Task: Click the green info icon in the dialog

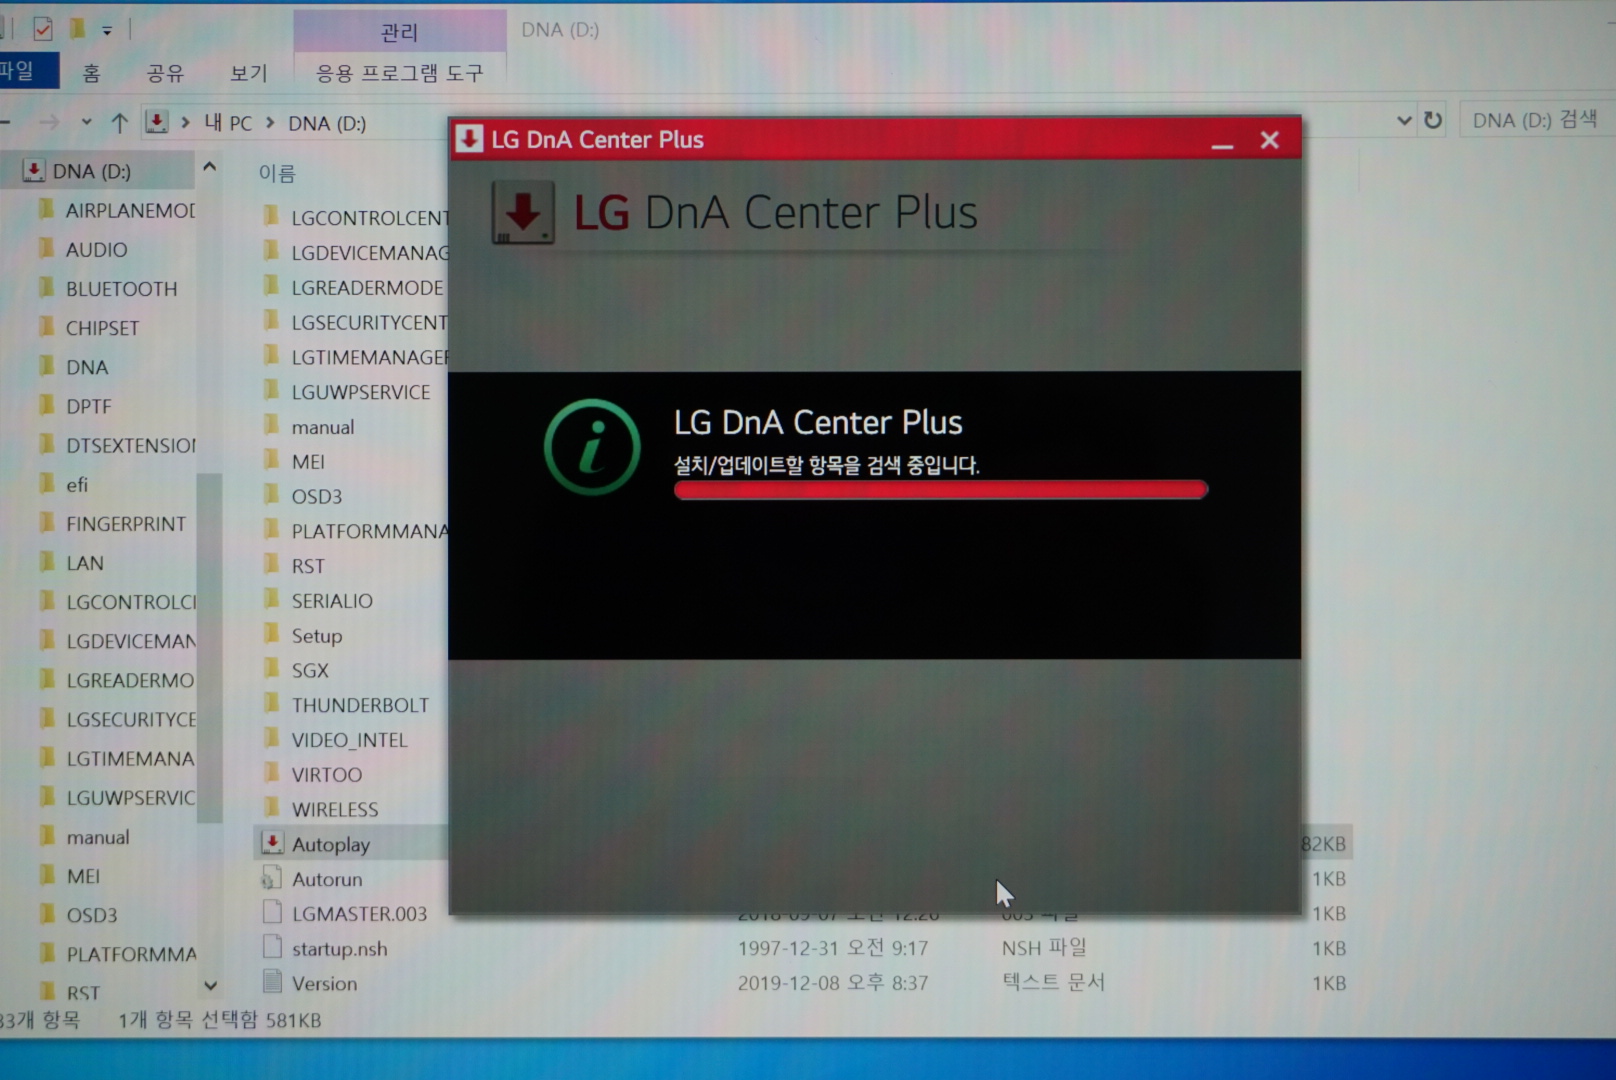Action: (592, 447)
